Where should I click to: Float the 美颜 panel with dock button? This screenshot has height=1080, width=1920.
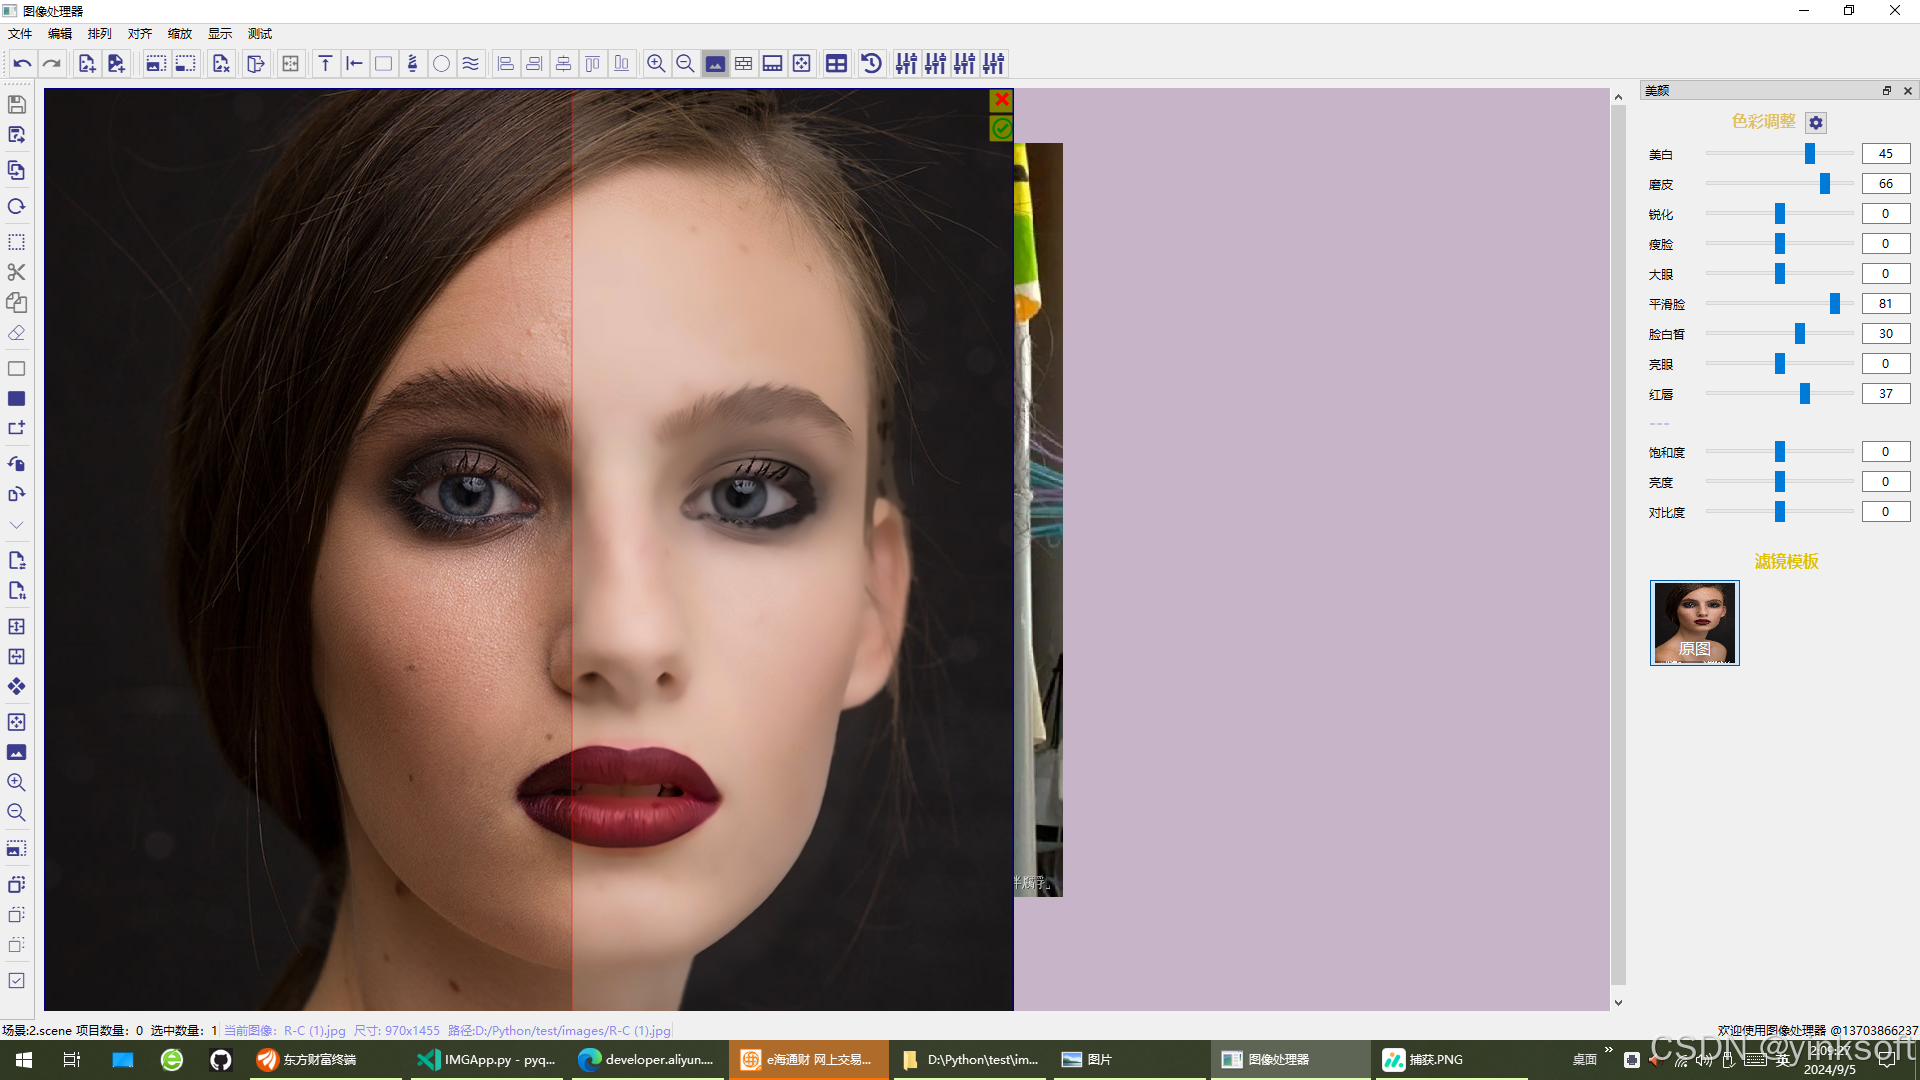pyautogui.click(x=1887, y=90)
